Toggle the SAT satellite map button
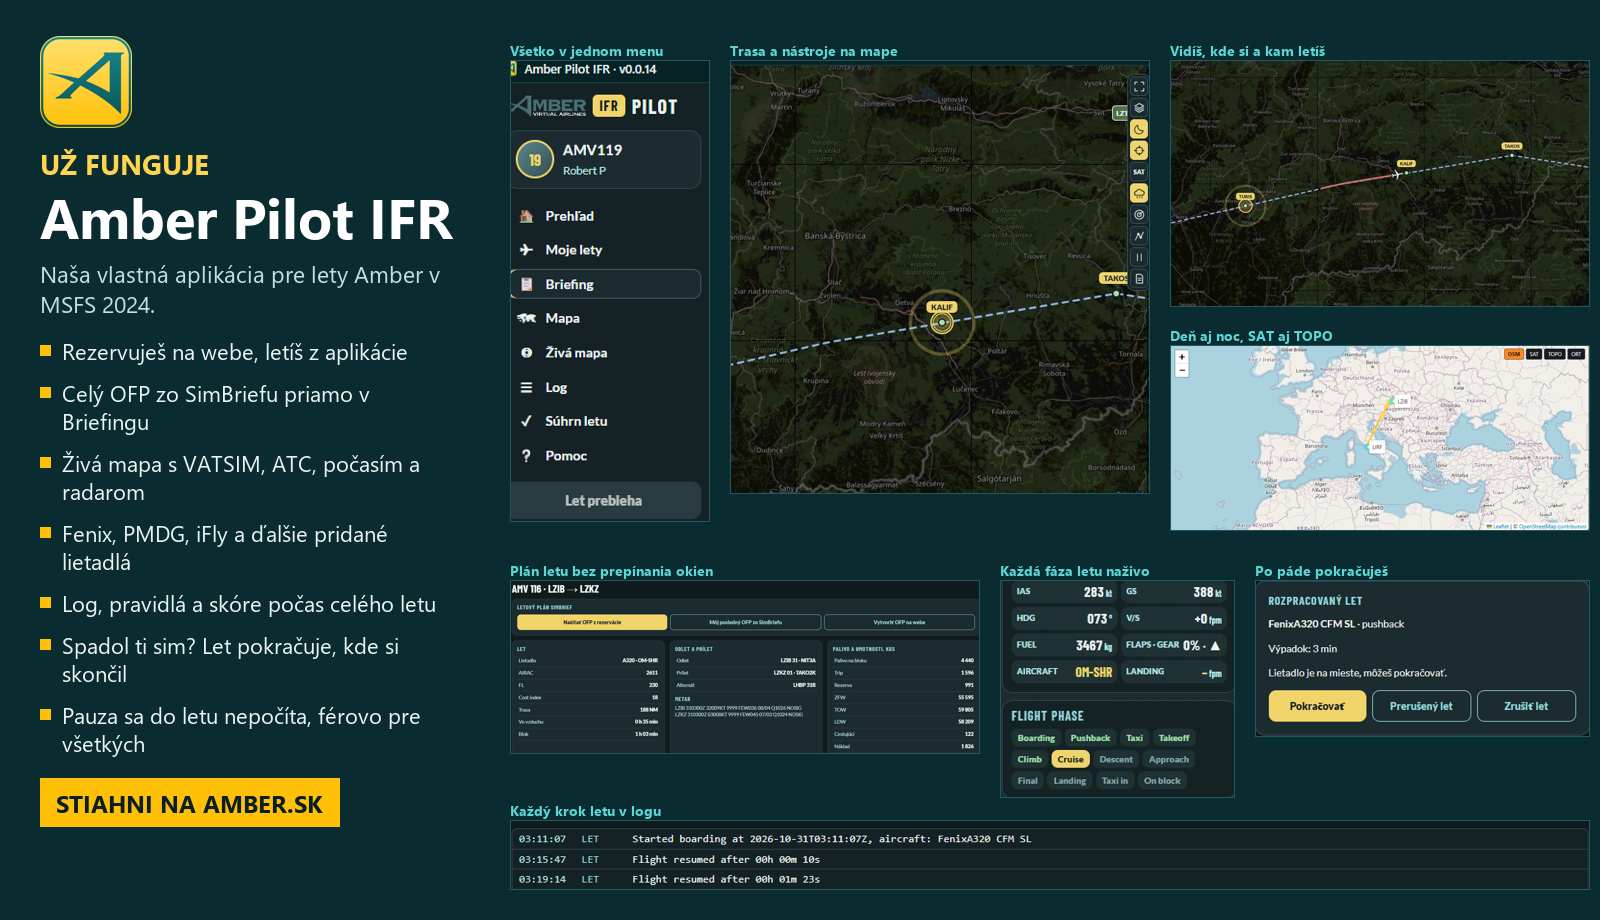 pos(1139,172)
